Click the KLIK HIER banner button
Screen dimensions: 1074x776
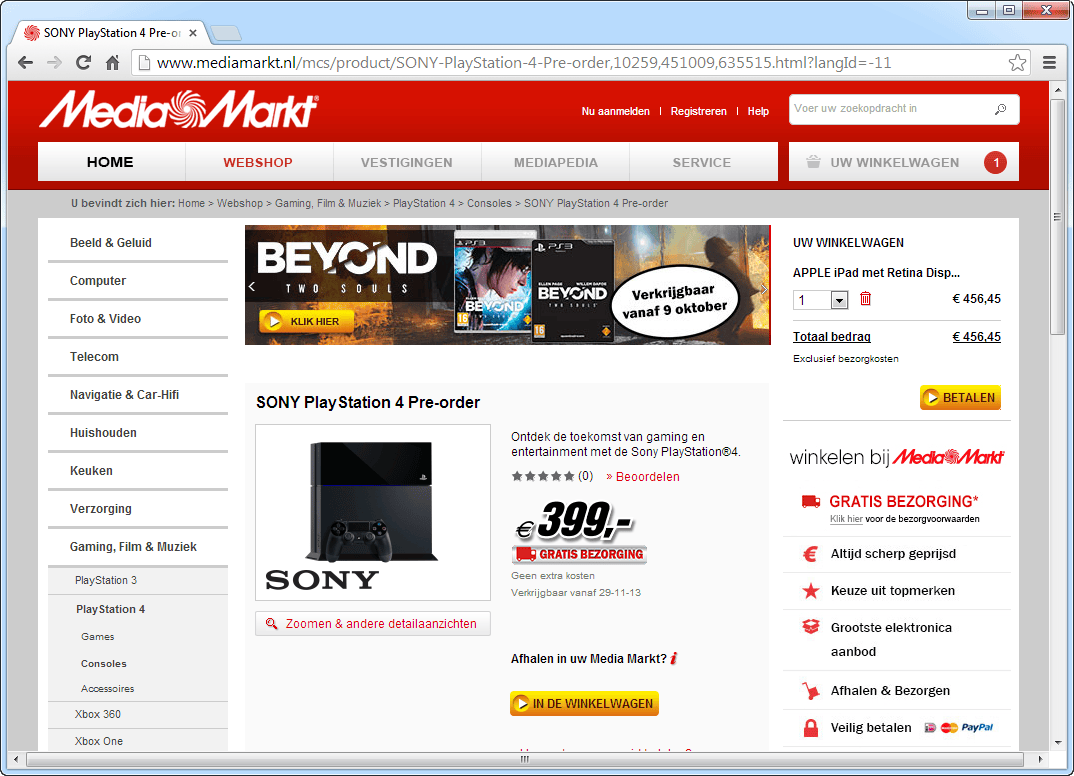click(306, 321)
